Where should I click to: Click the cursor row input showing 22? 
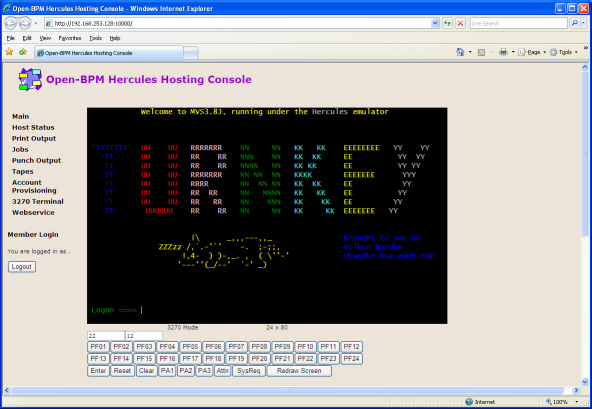[106, 336]
